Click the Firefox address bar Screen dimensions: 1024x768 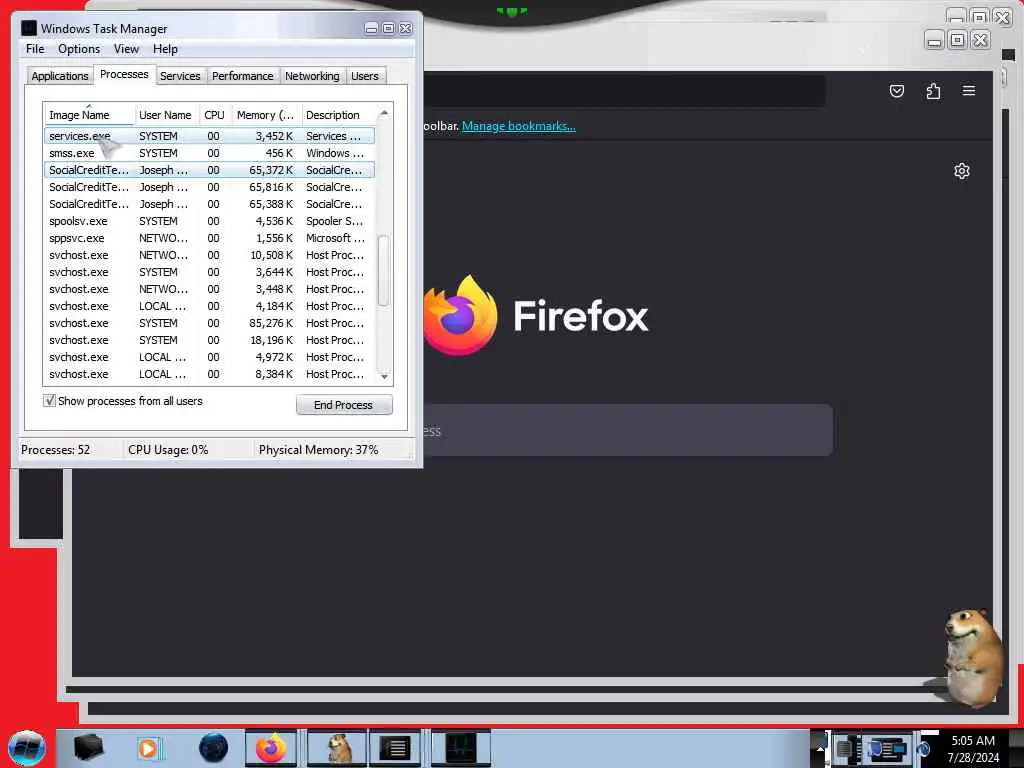[x=624, y=90]
